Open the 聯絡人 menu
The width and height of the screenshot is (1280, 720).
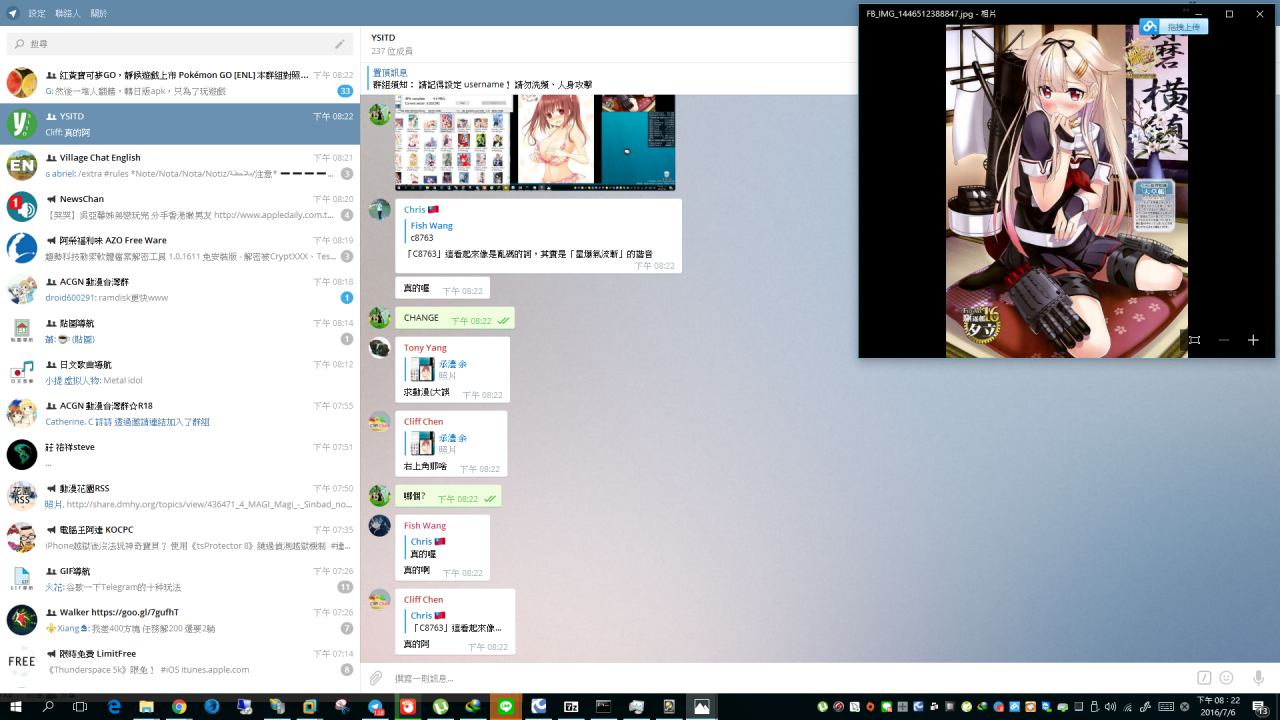[x=69, y=13]
